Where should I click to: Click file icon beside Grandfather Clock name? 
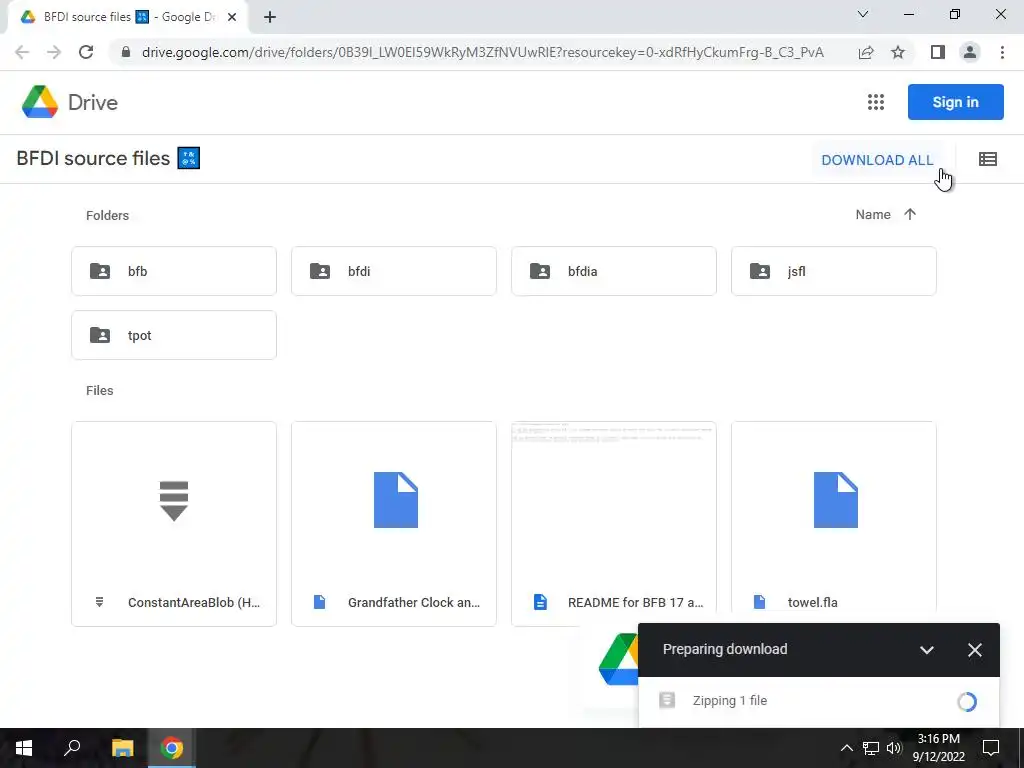click(319, 602)
